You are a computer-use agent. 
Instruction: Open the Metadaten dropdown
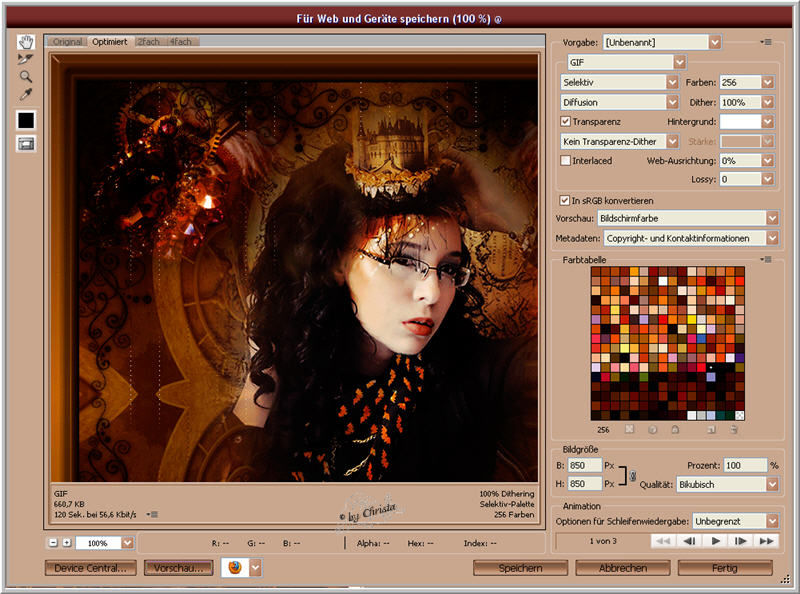point(772,238)
